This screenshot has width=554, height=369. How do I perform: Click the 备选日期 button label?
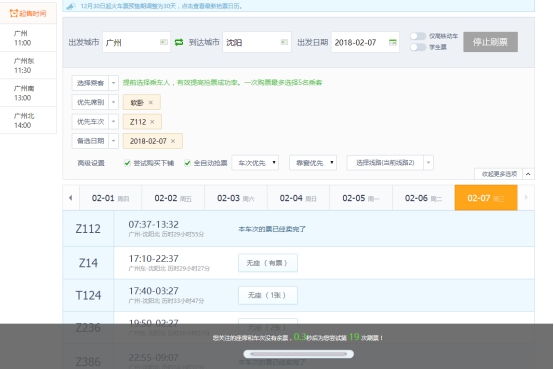[90, 141]
